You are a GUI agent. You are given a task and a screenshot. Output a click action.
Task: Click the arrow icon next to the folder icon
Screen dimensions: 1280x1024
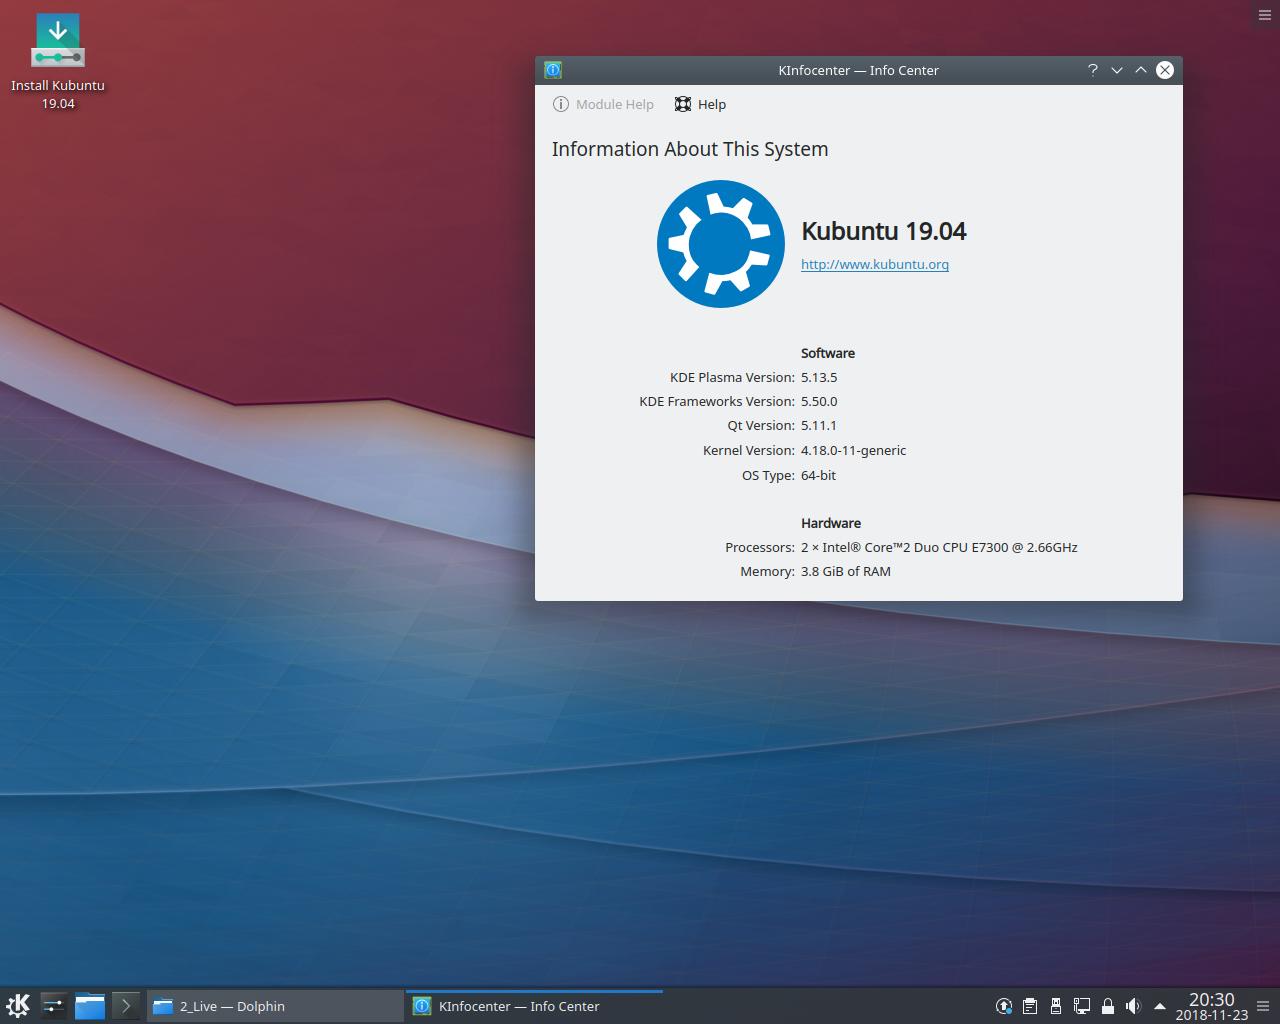[126, 1006]
